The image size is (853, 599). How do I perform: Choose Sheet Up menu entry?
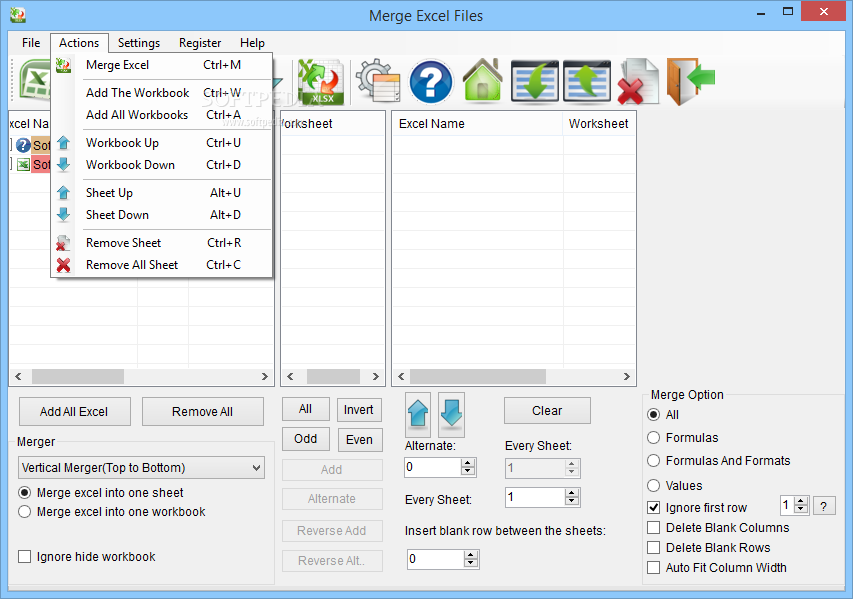163,193
